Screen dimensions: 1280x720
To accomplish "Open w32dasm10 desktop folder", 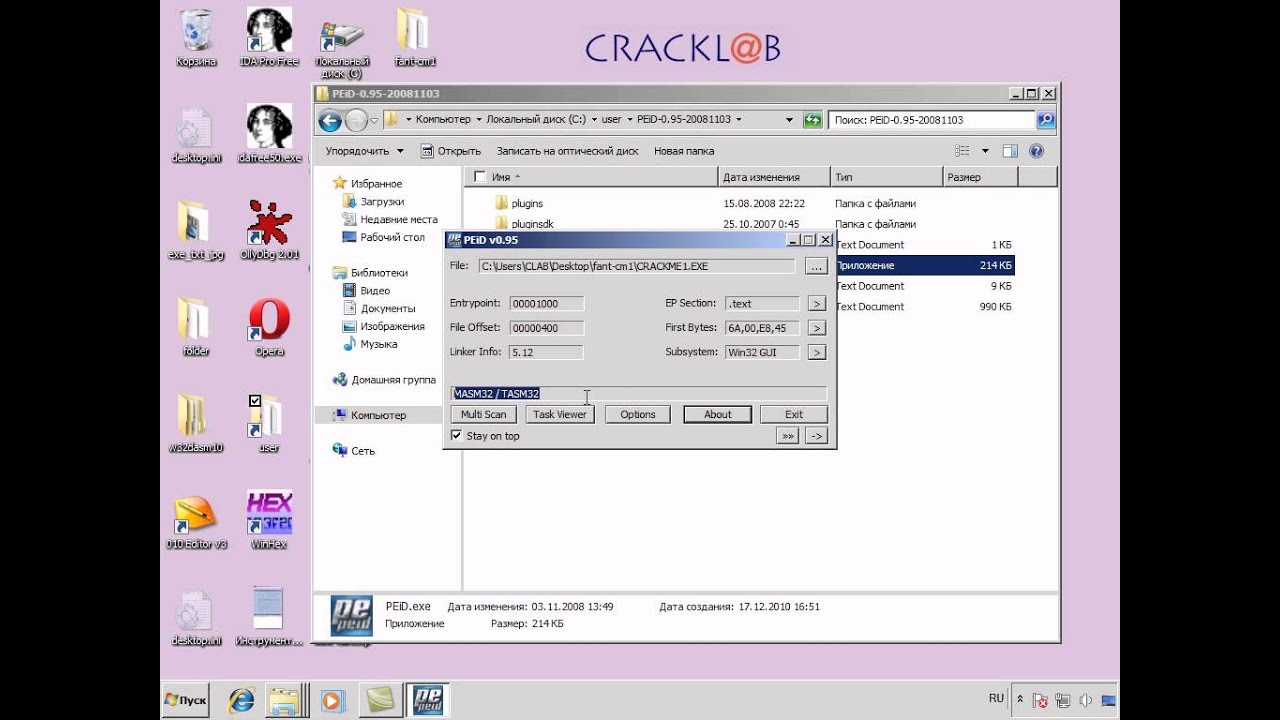I will click(x=196, y=423).
